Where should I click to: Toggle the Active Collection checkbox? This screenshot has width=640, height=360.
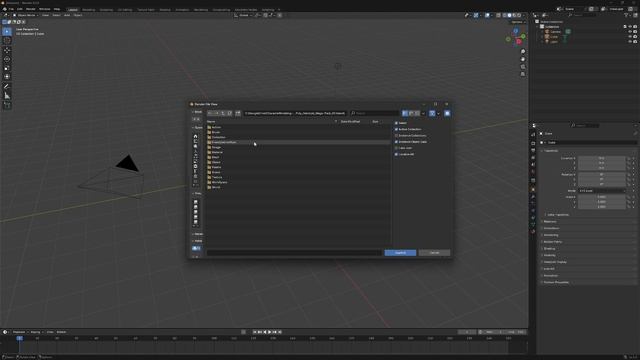[x=396, y=129]
